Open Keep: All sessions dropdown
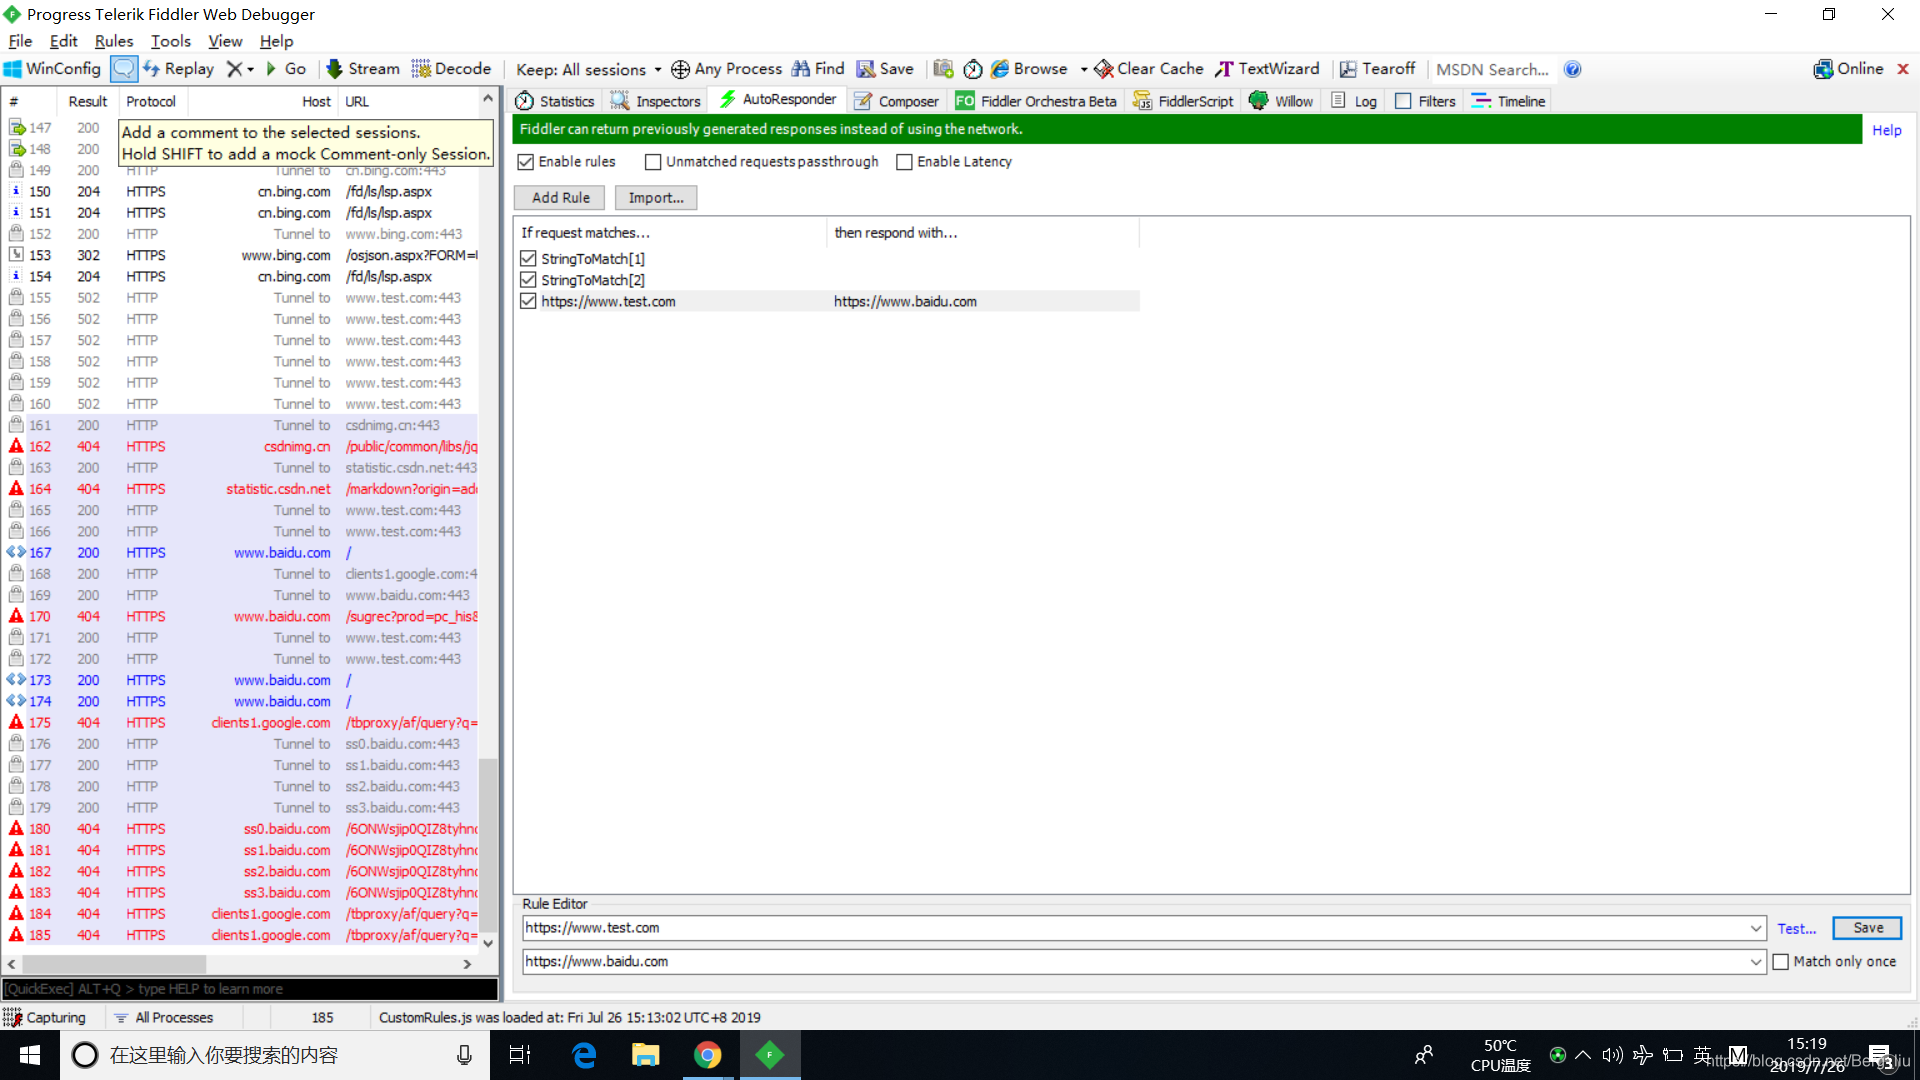The image size is (1920, 1080). point(588,69)
